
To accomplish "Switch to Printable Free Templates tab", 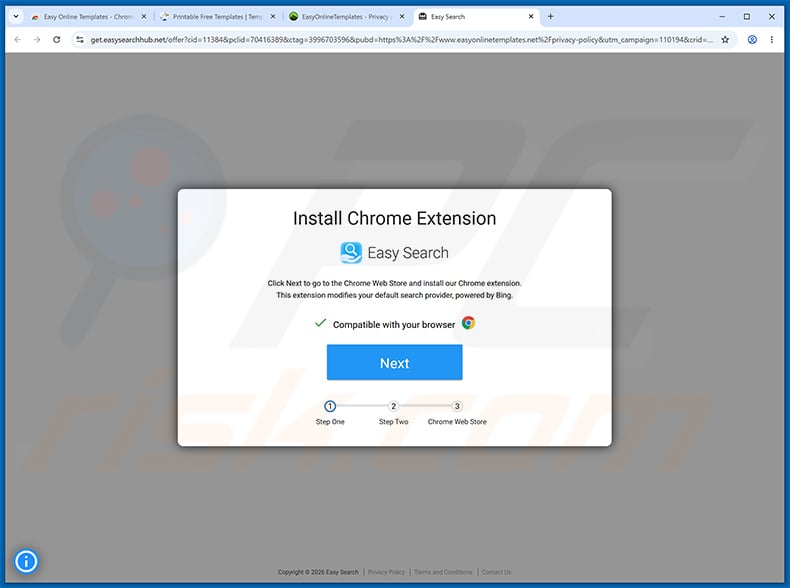I will point(217,17).
